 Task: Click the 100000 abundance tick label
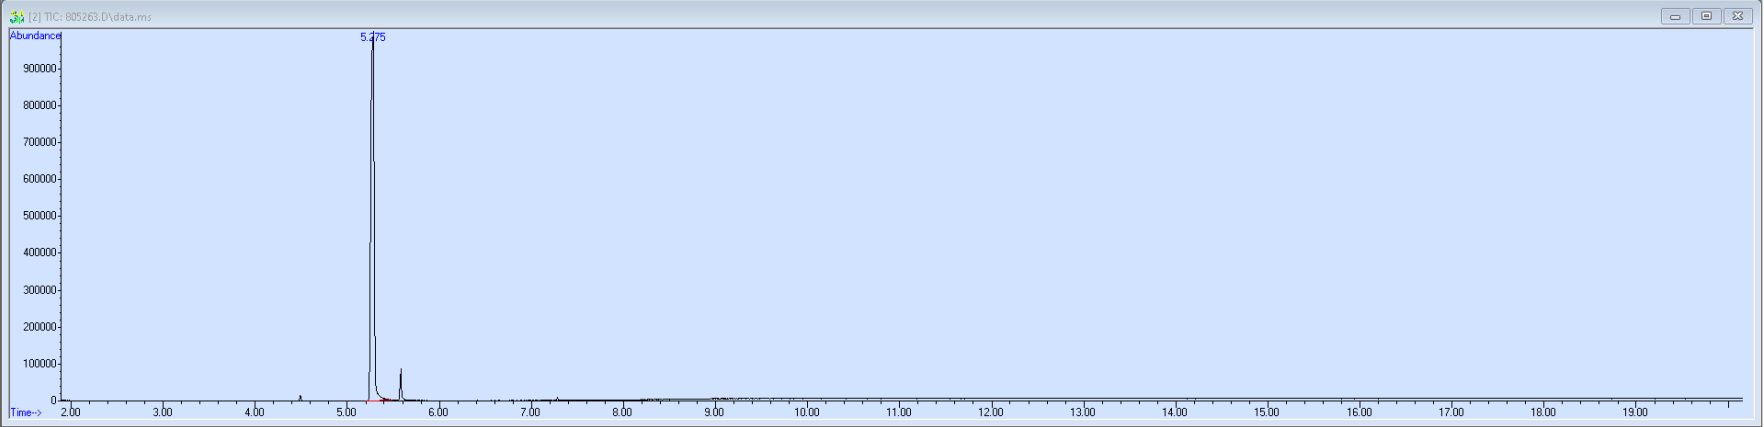(x=39, y=364)
